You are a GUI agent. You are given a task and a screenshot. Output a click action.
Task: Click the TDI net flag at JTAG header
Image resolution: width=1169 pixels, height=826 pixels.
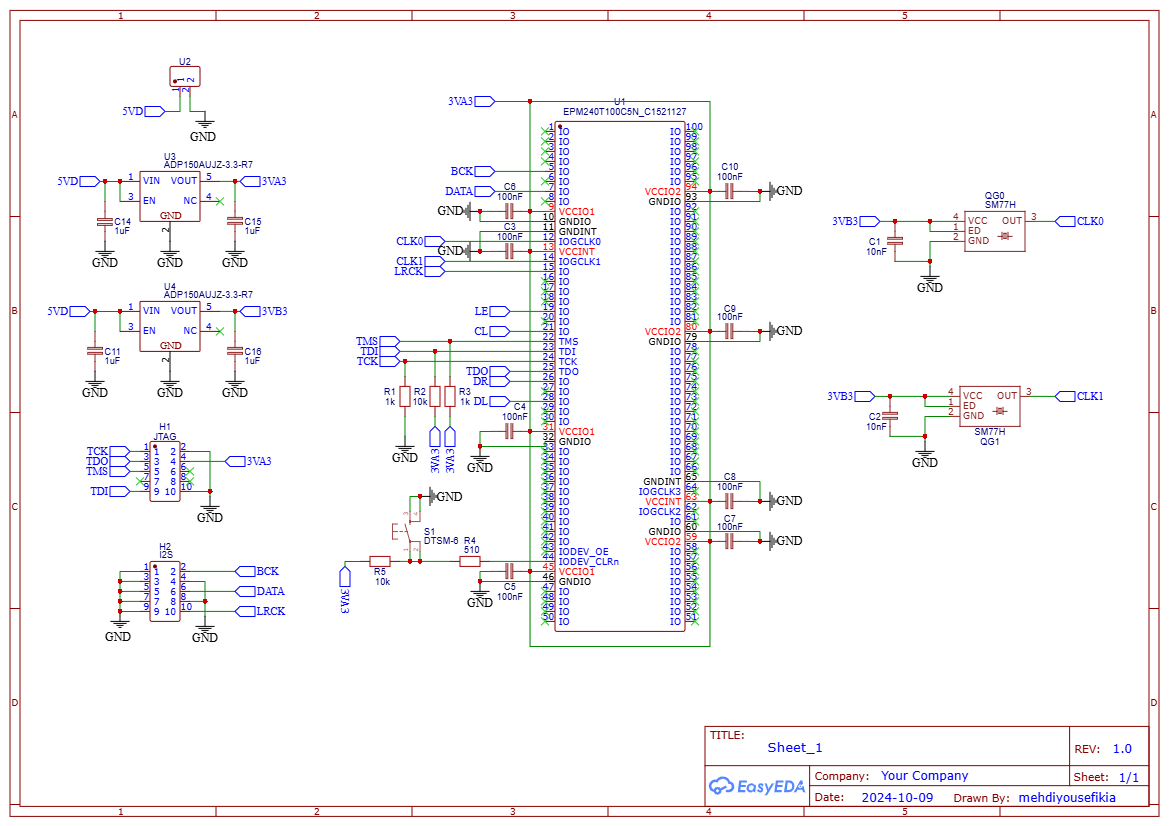[x=110, y=491]
